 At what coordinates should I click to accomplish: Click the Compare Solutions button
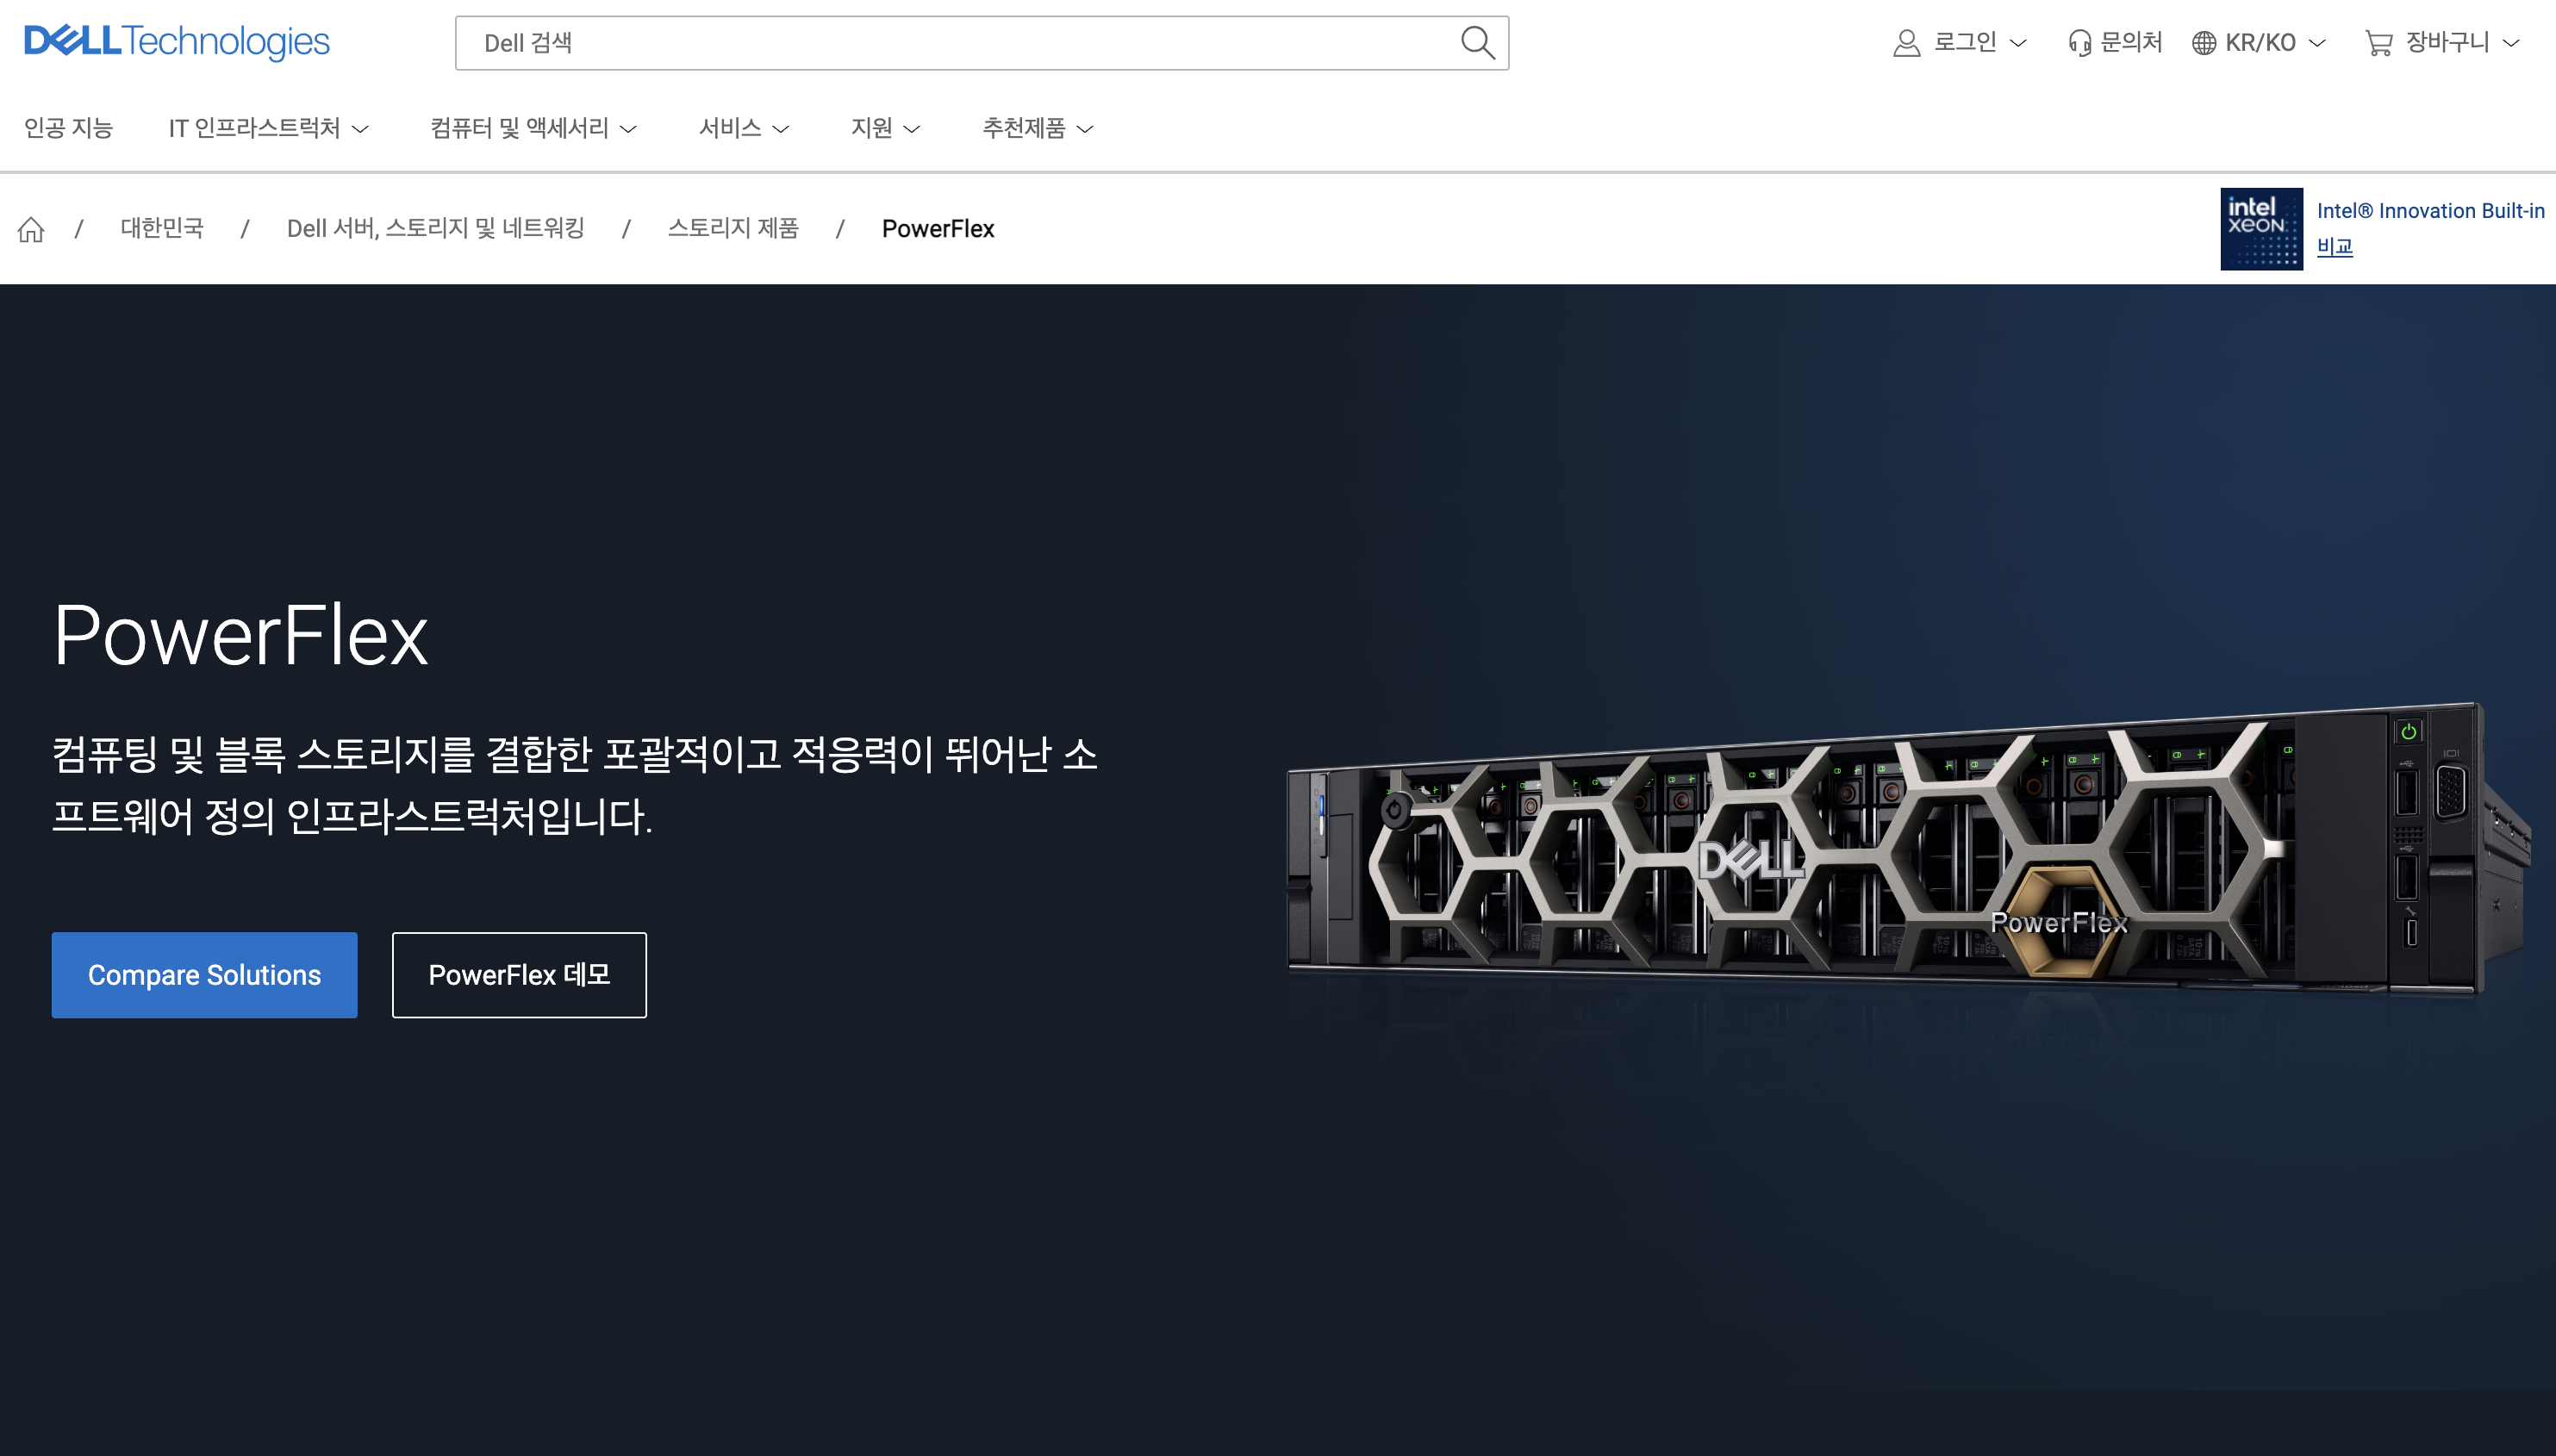click(204, 975)
